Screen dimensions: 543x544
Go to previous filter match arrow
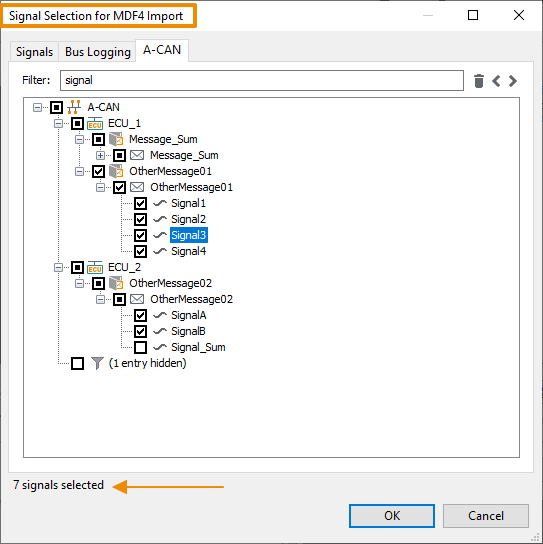tap(496, 81)
